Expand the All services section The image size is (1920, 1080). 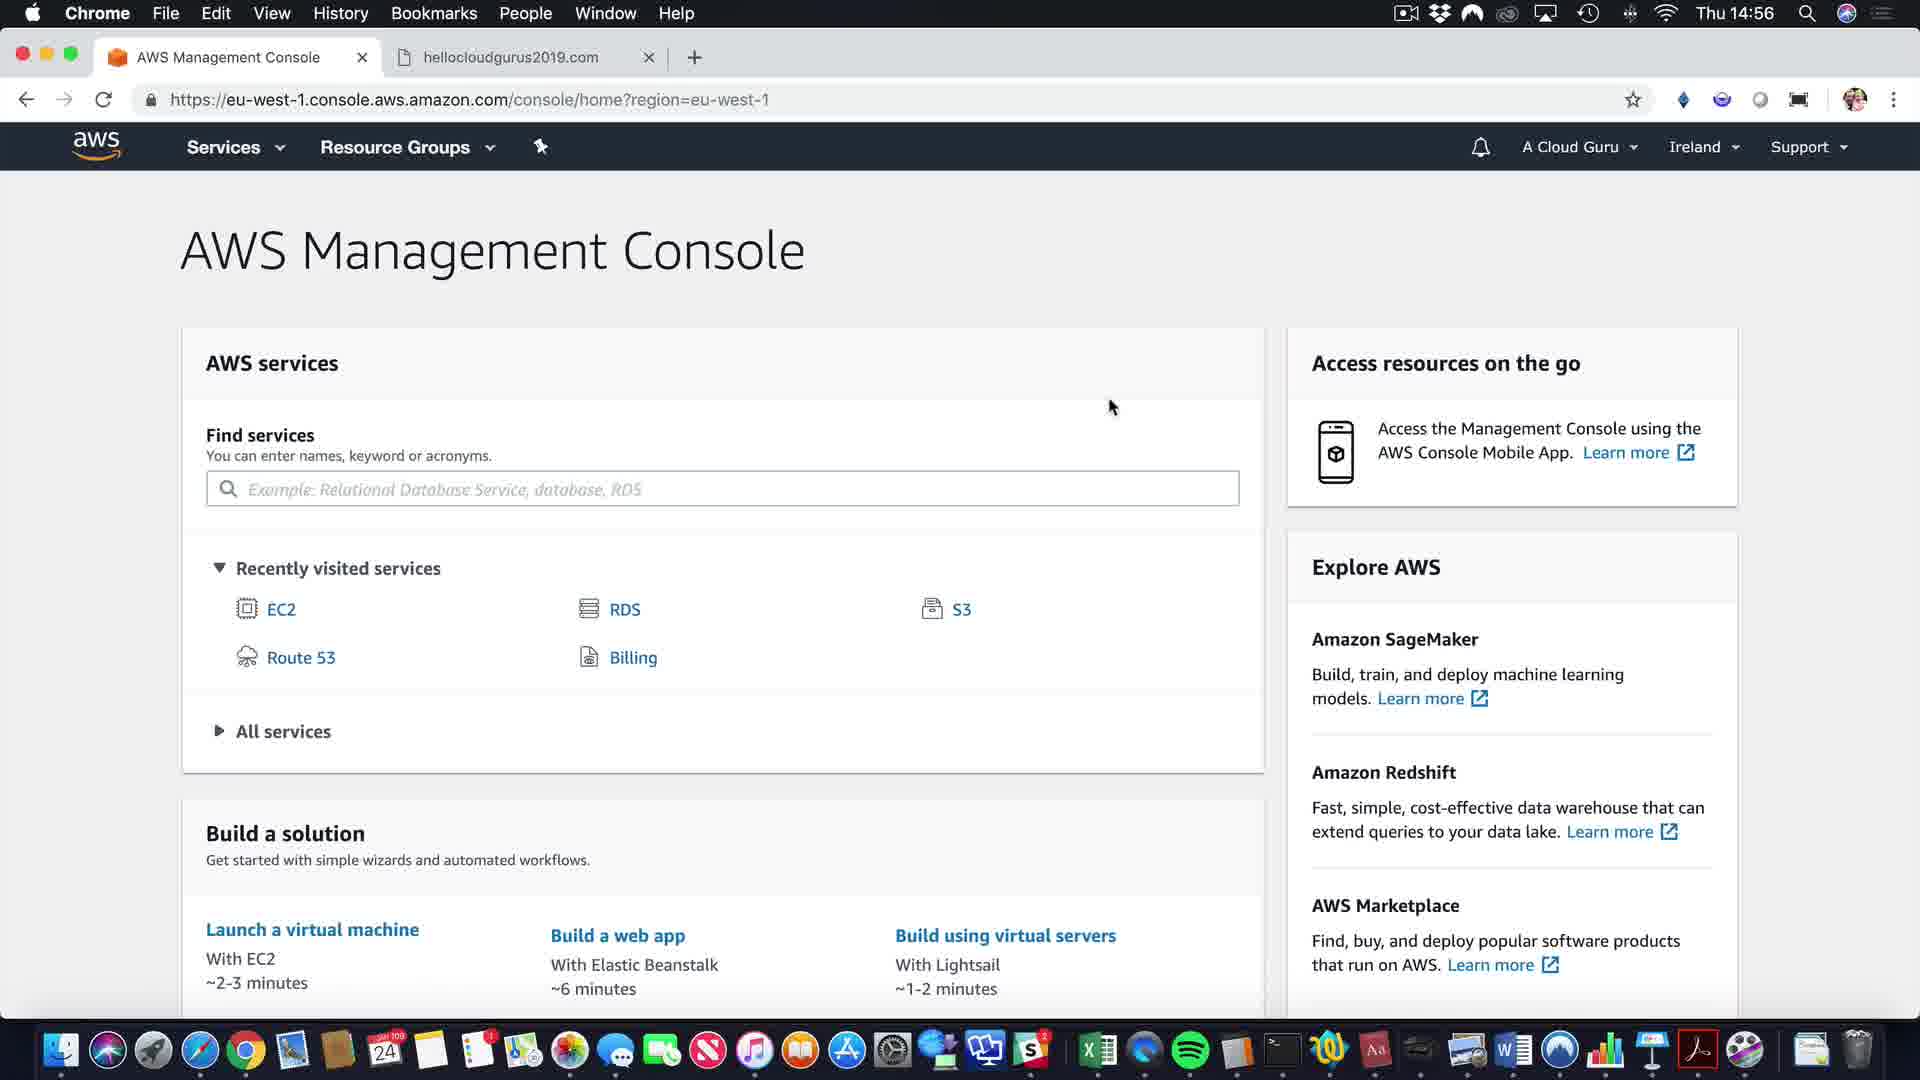219,731
